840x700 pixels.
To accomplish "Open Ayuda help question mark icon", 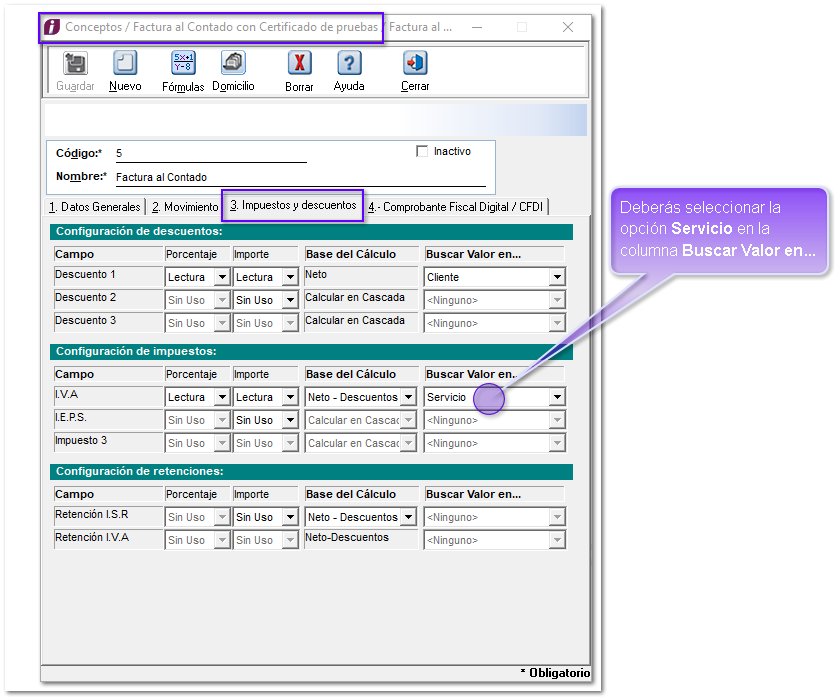I will click(x=348, y=64).
